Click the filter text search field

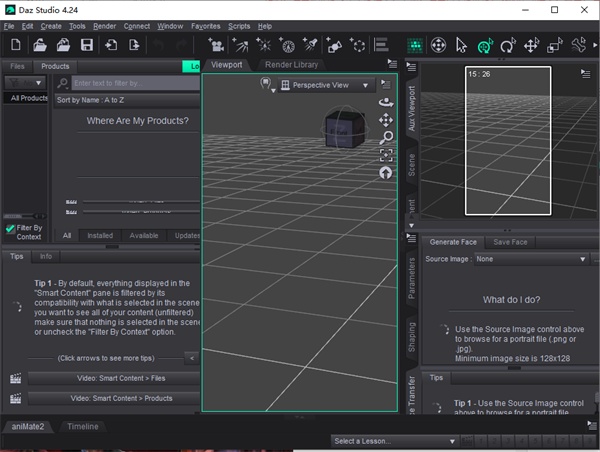click(130, 83)
